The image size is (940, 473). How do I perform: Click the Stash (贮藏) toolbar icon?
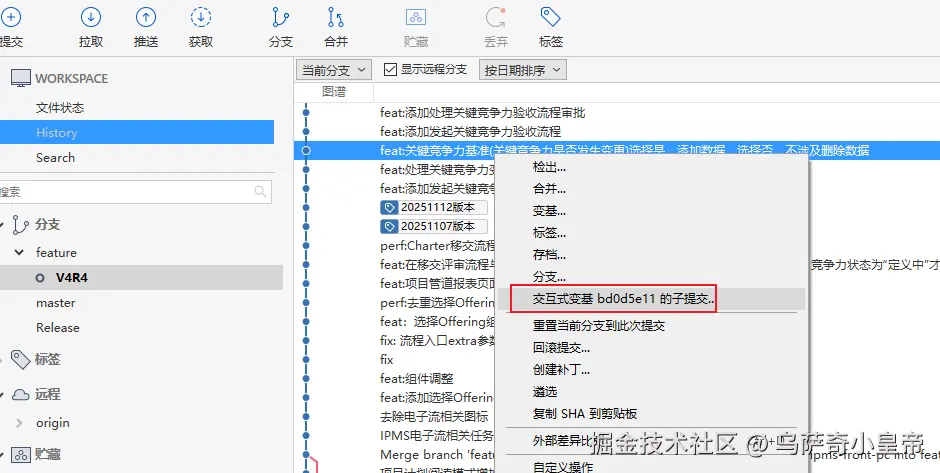416,17
